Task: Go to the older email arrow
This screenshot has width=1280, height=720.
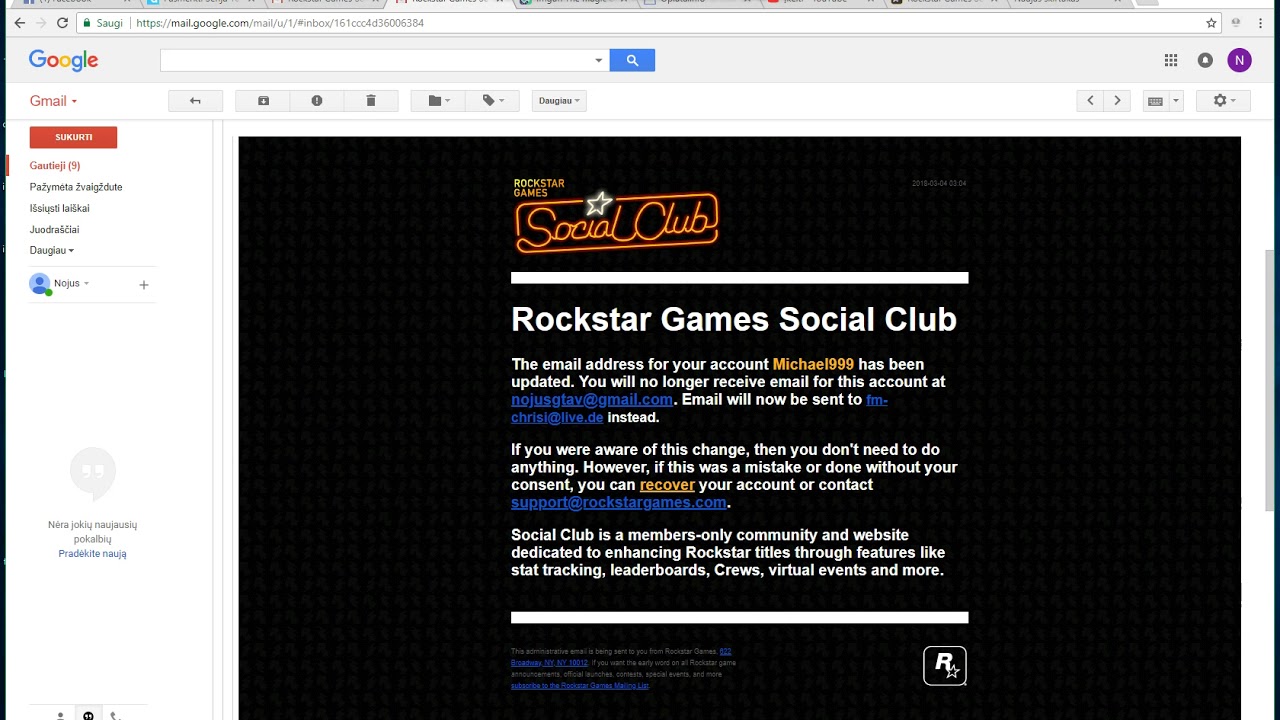Action: tap(1117, 100)
